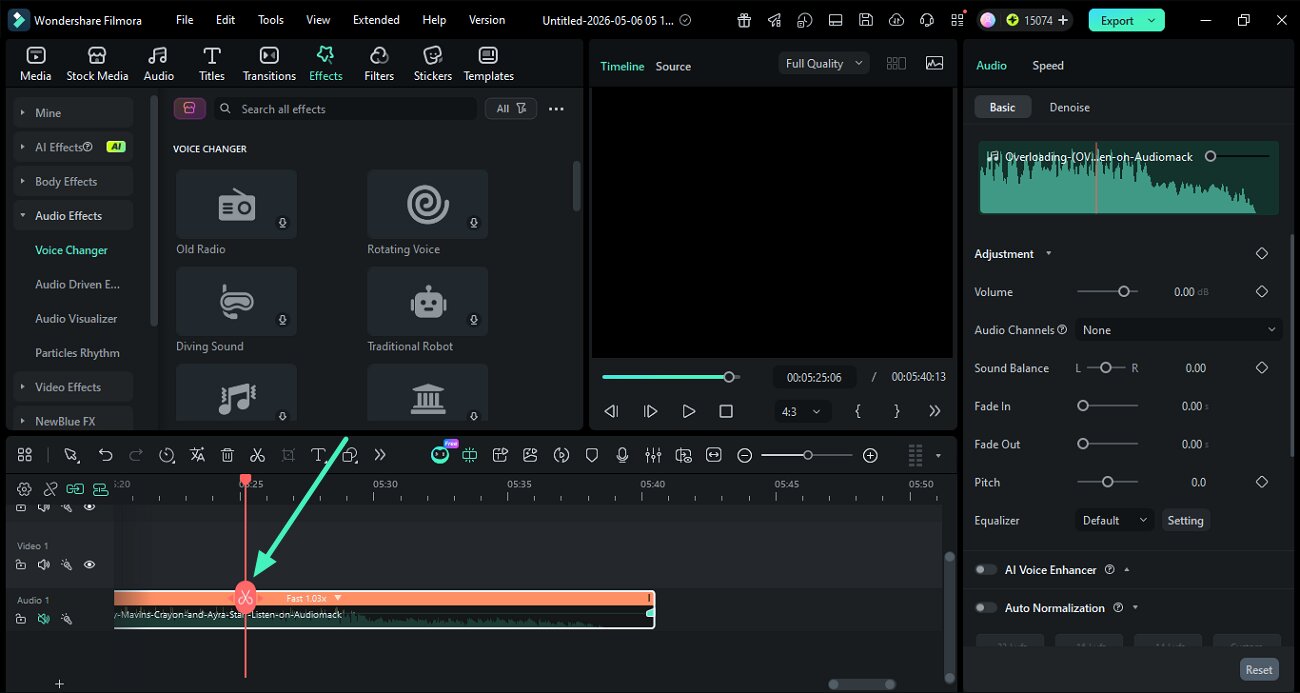Play the preview video
Image resolution: width=1300 pixels, height=693 pixels.
688,411
